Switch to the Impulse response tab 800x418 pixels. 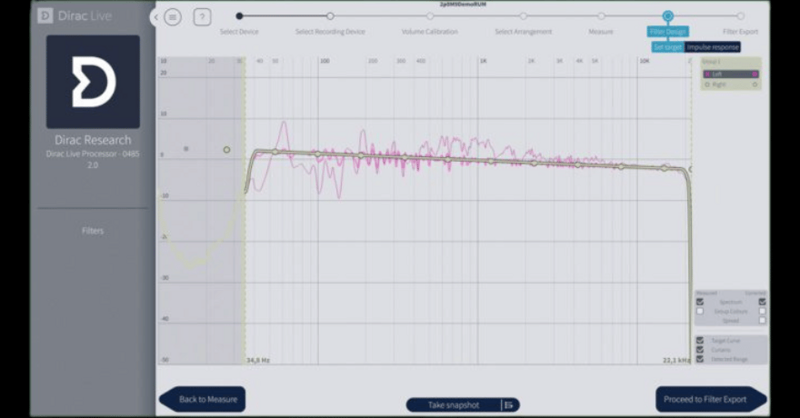tap(713, 47)
